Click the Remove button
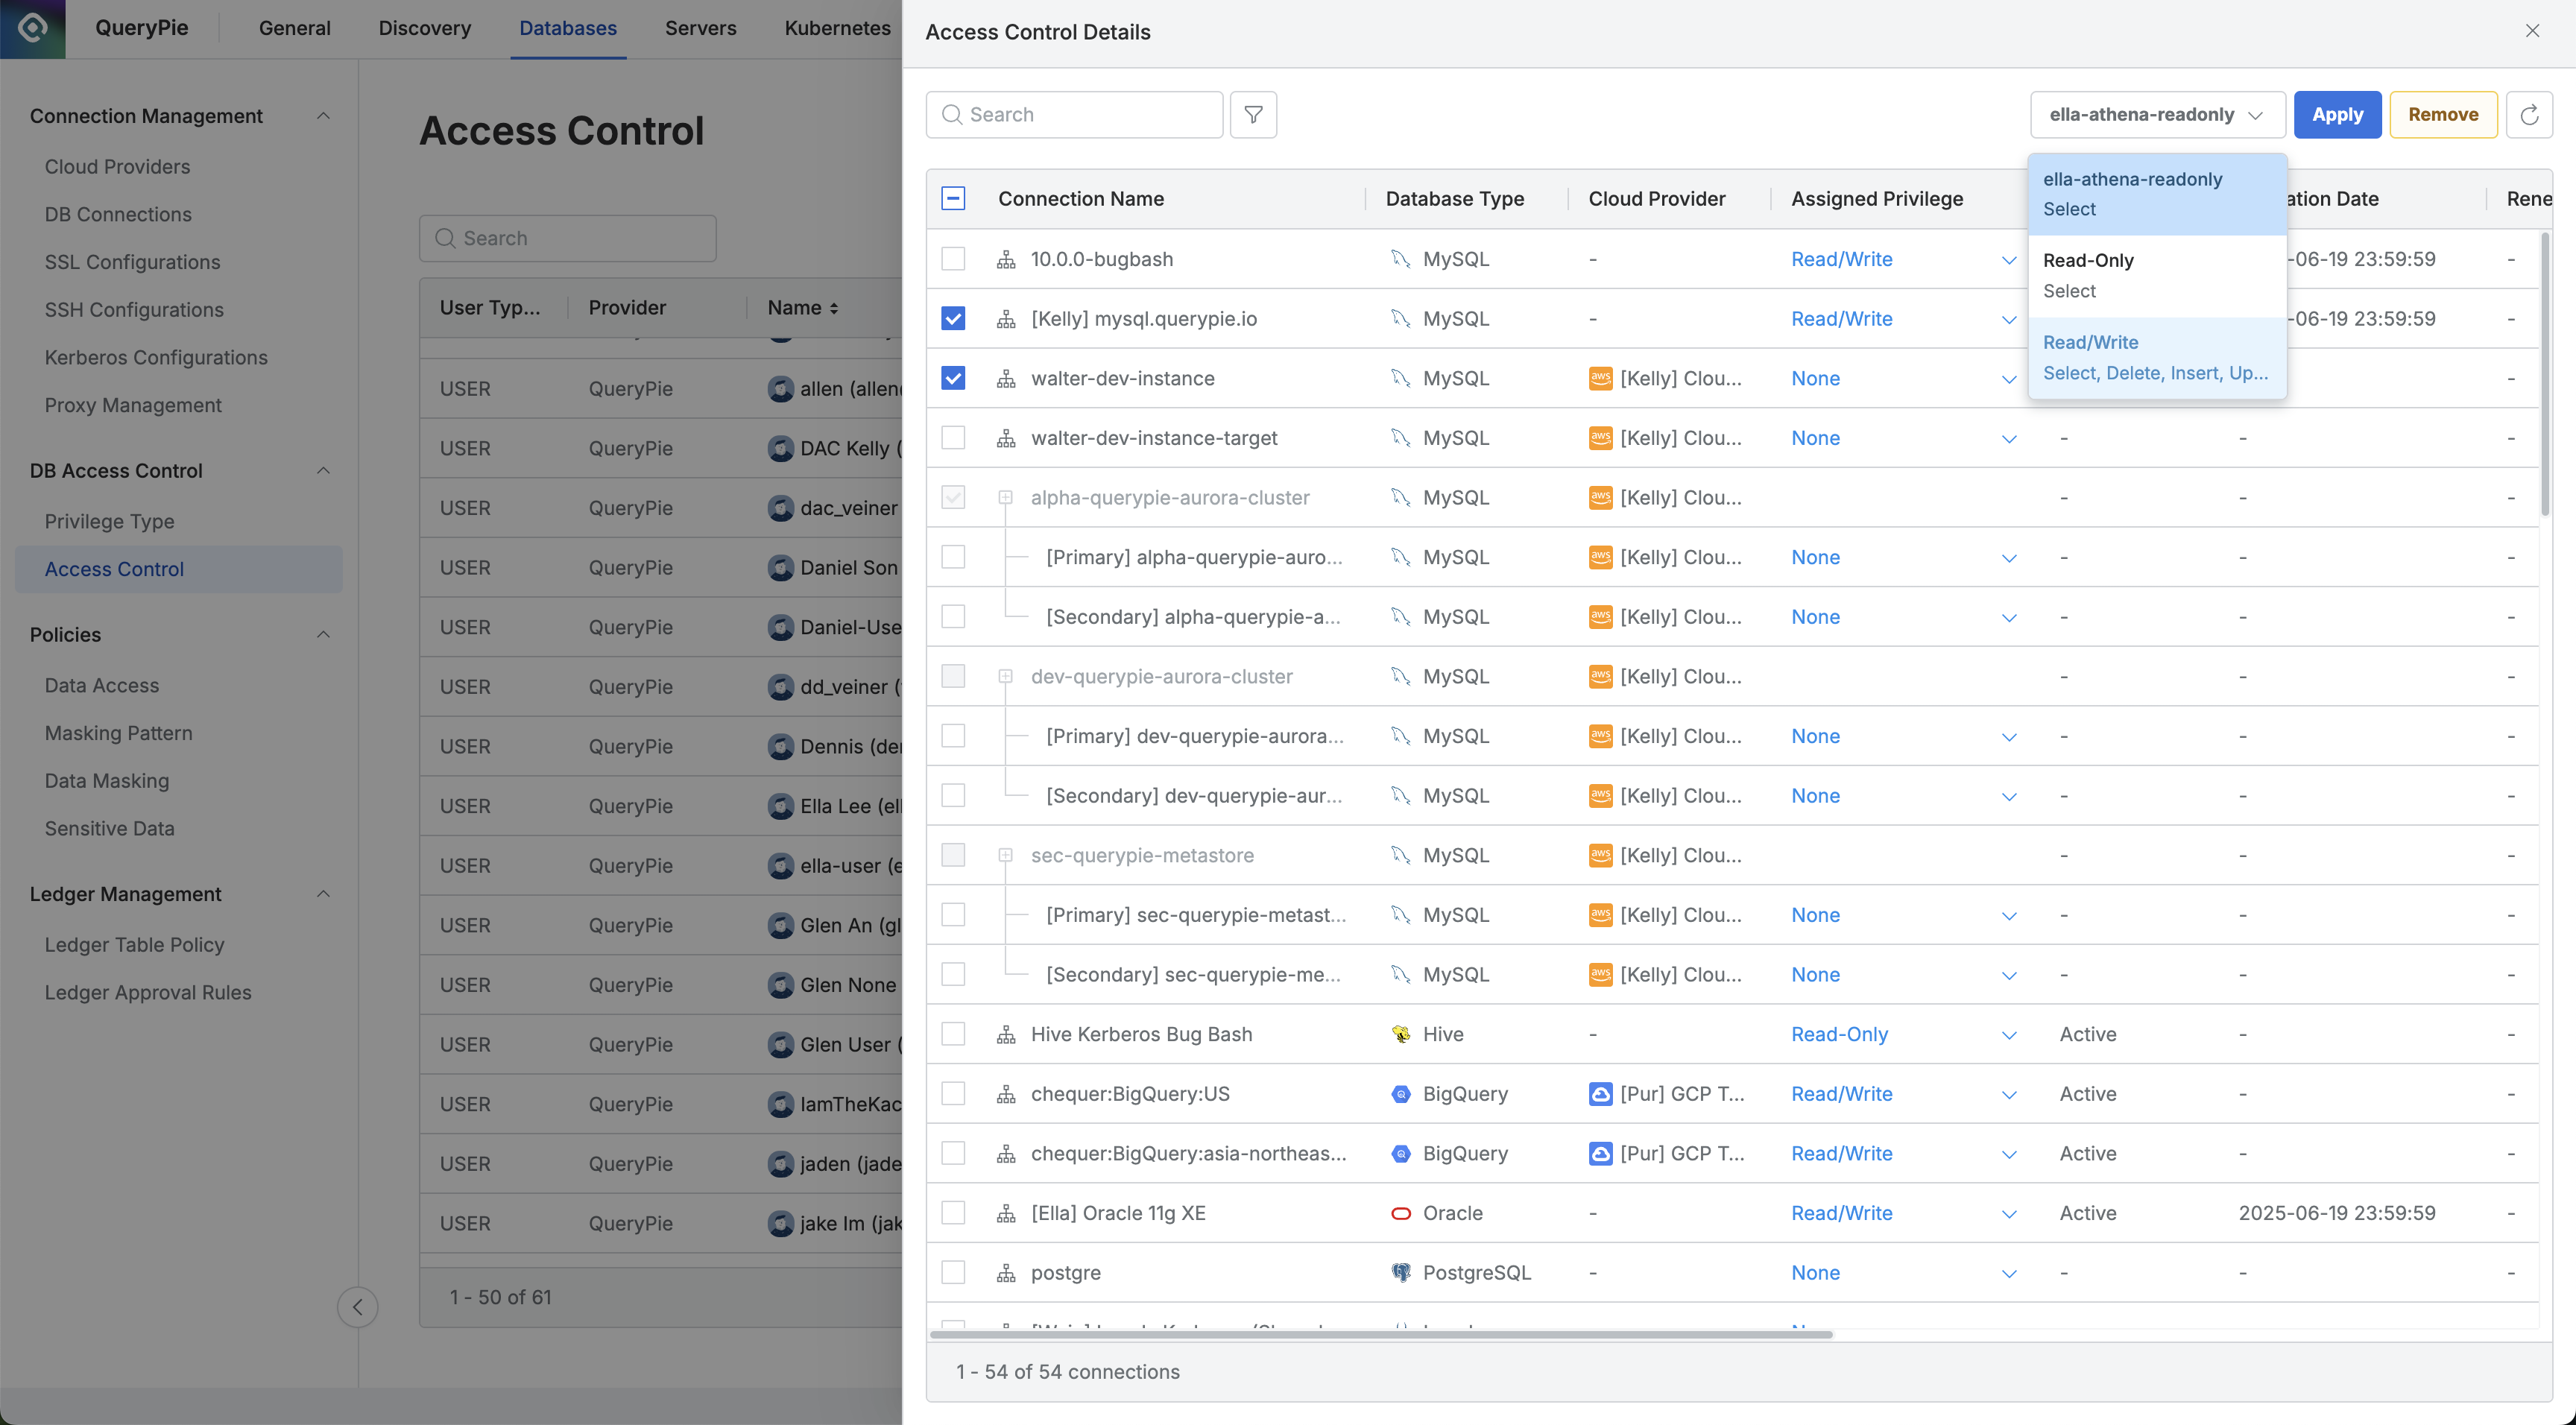The image size is (2576, 1425). coord(2443,115)
